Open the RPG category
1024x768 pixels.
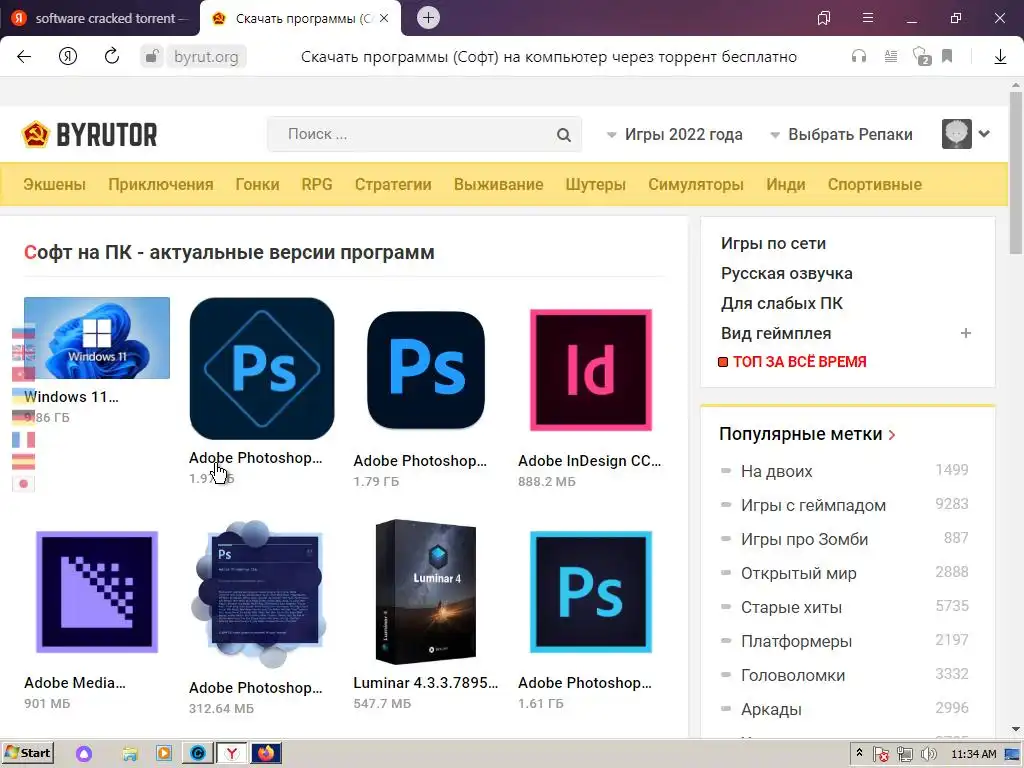coord(317,184)
